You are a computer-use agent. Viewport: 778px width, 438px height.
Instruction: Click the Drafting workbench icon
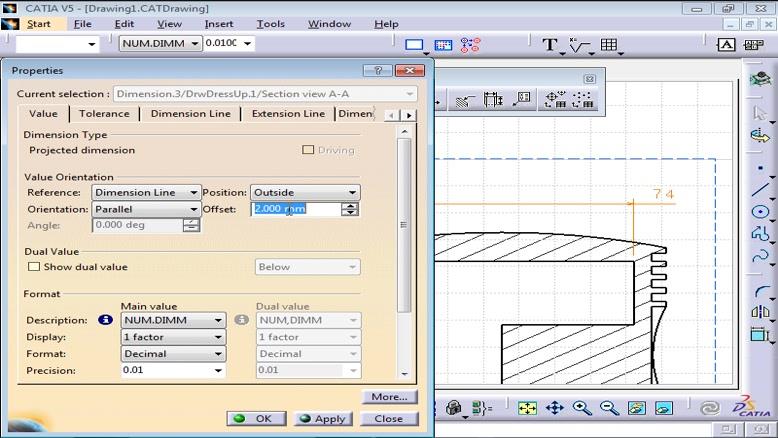(760, 79)
